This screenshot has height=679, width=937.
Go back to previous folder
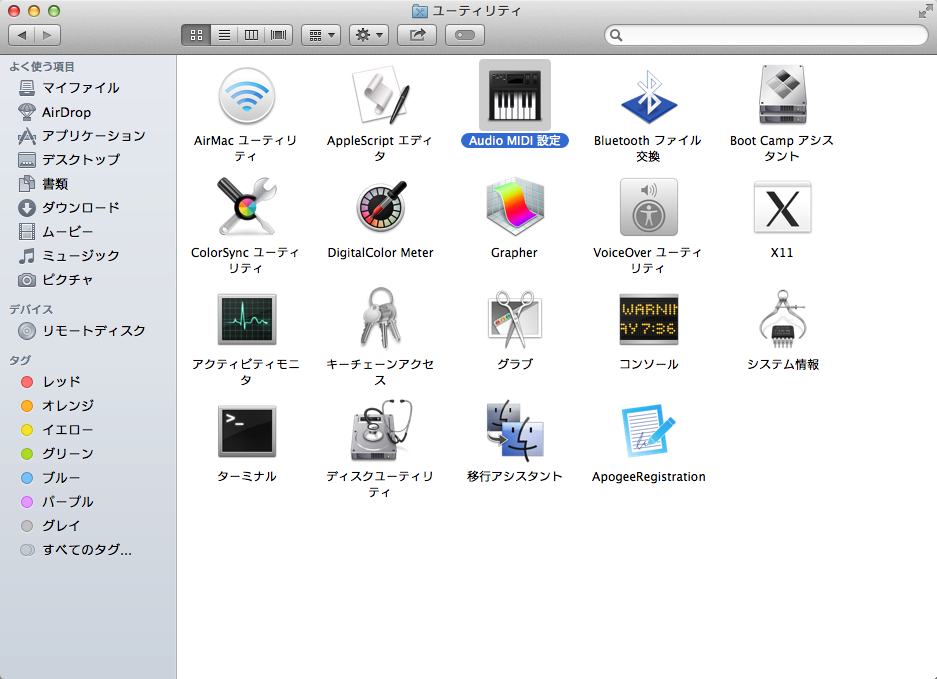click(x=22, y=35)
